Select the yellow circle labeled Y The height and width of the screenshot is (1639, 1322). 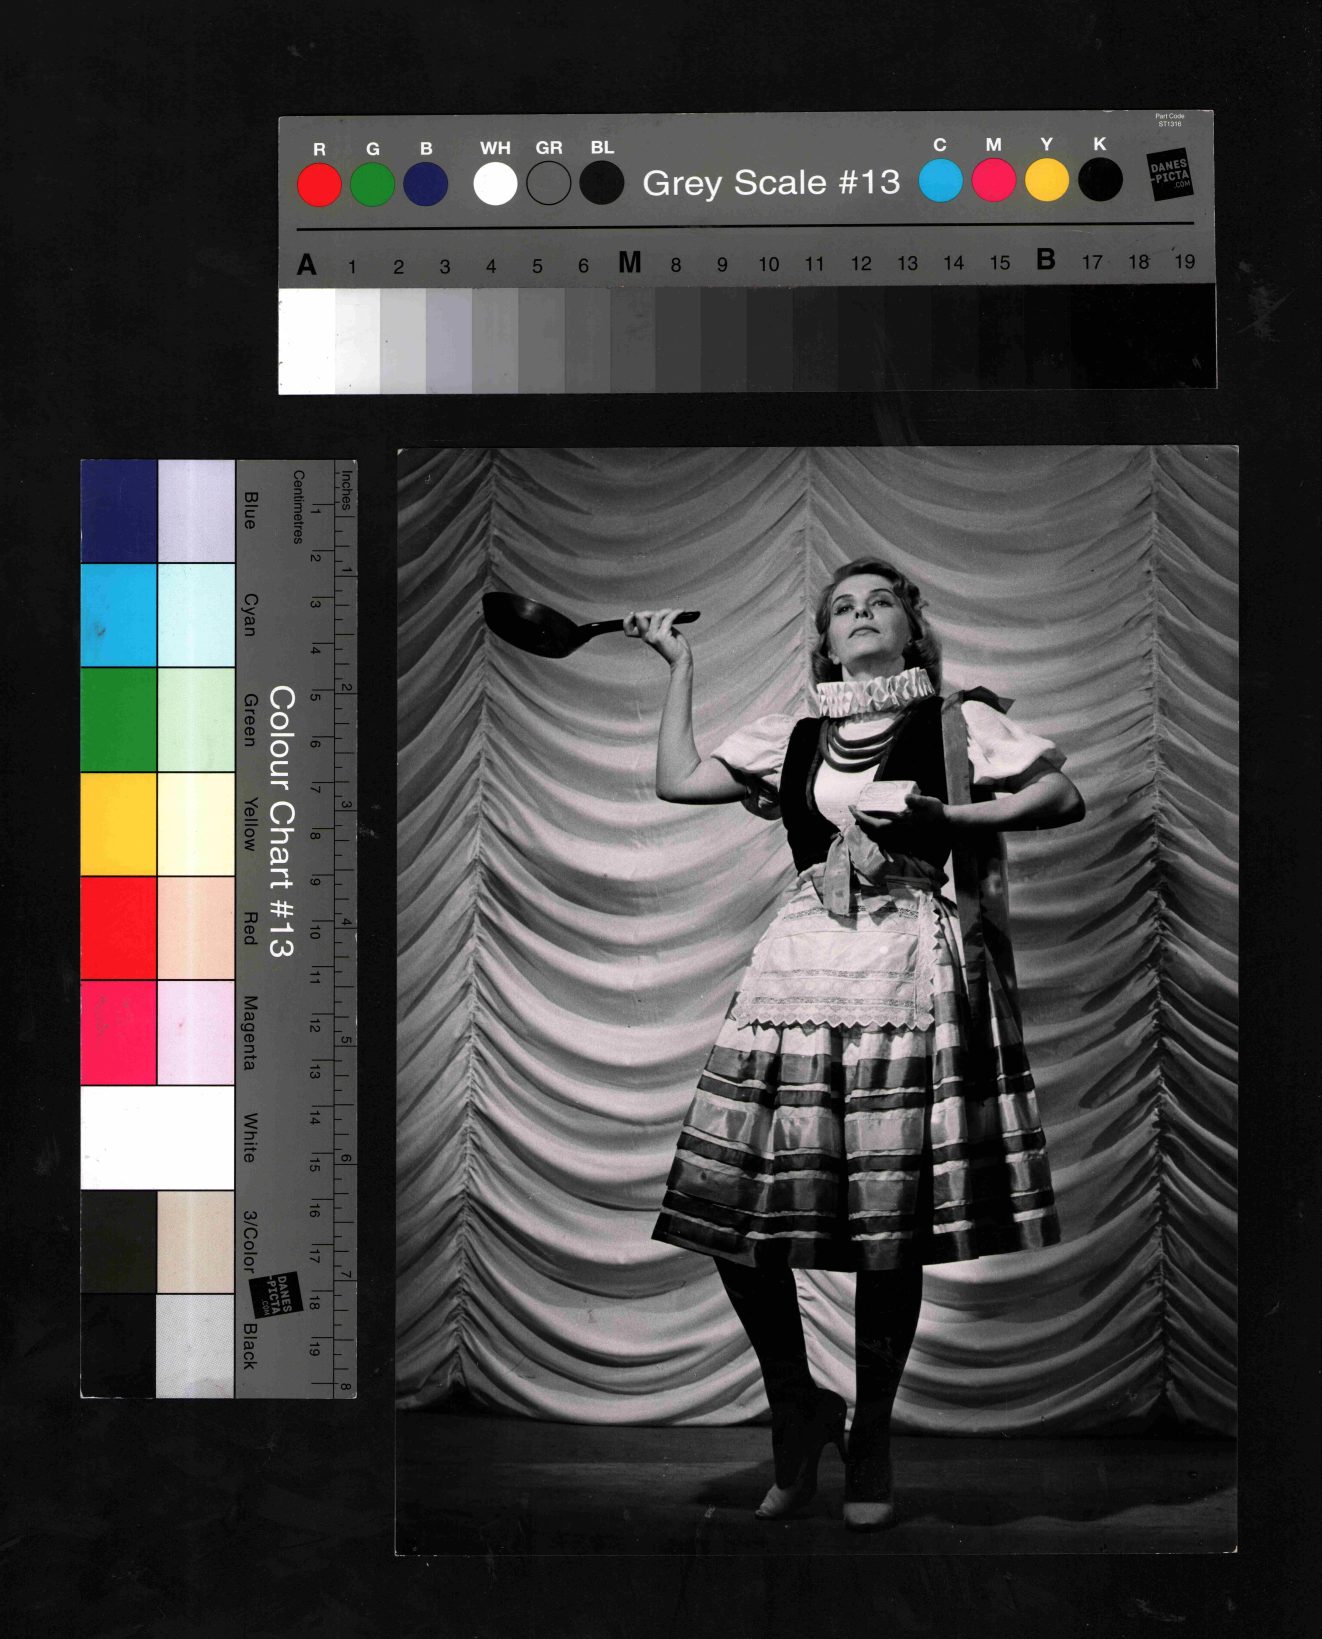[x=1046, y=181]
